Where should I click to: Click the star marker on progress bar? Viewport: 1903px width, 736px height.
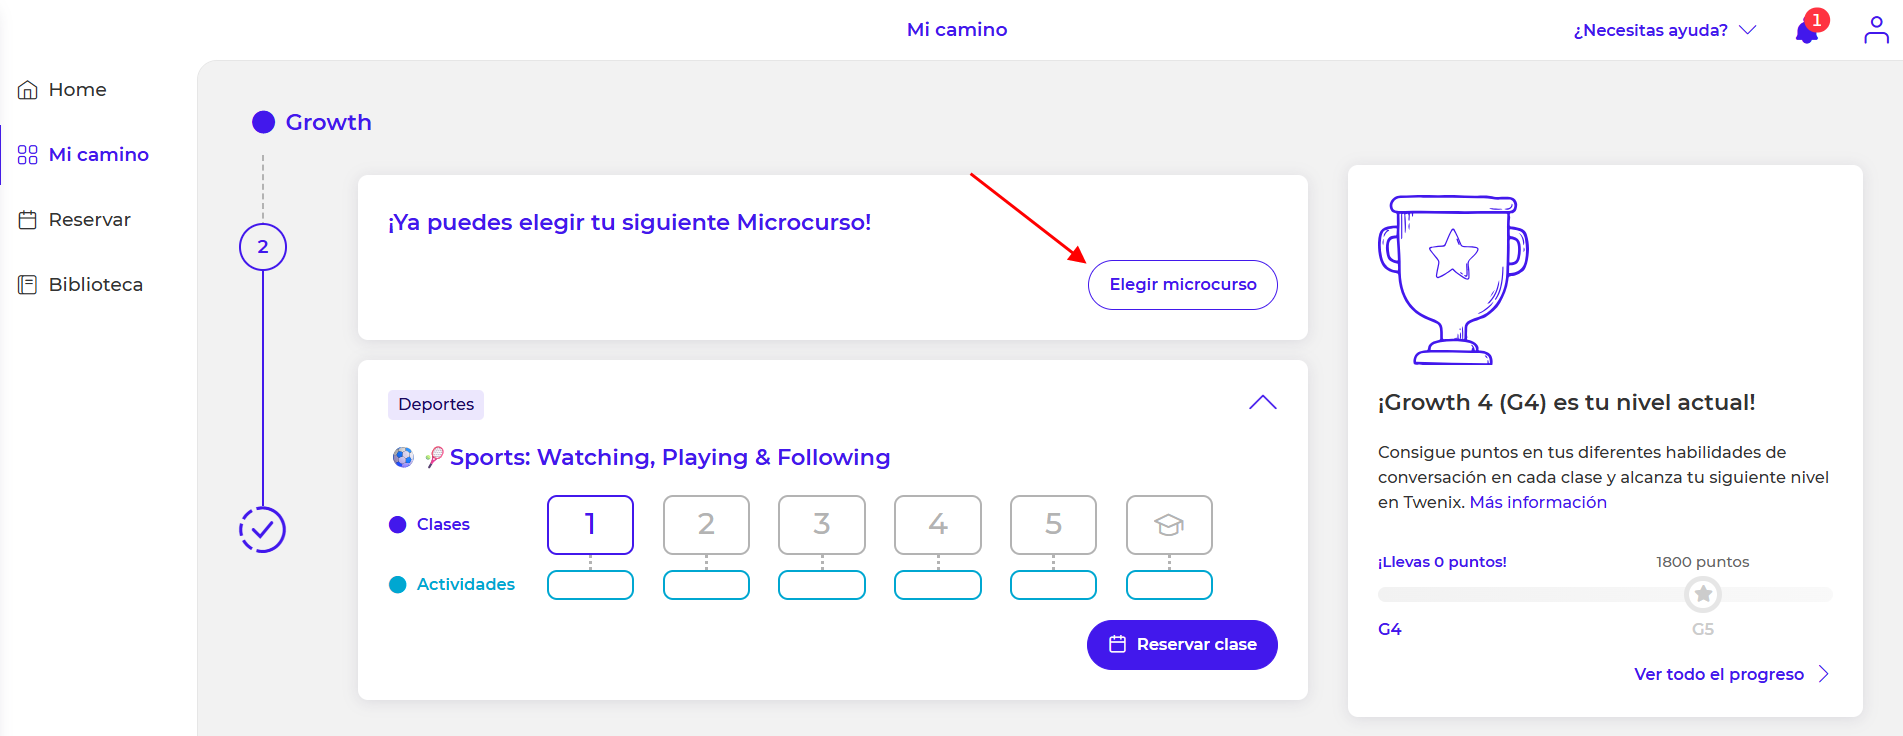[1703, 594]
